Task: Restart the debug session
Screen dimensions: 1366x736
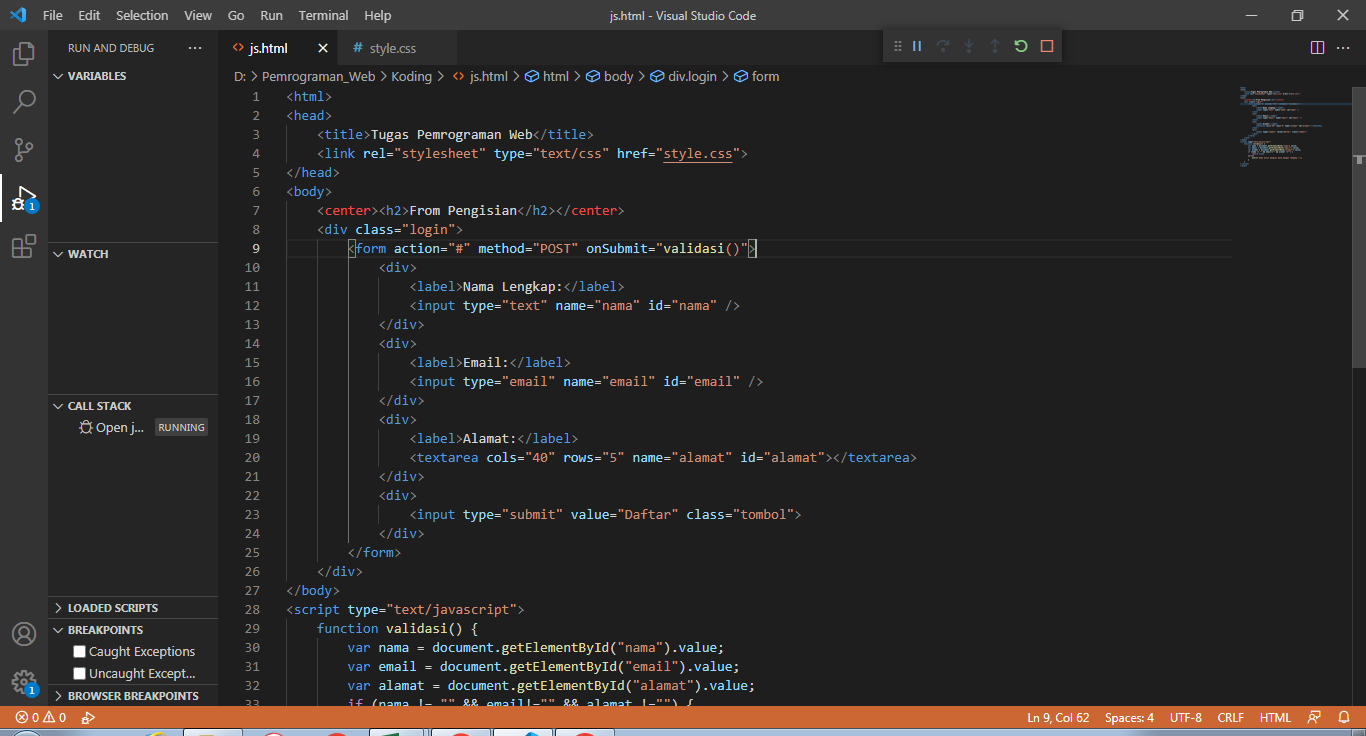Action: tap(1019, 45)
